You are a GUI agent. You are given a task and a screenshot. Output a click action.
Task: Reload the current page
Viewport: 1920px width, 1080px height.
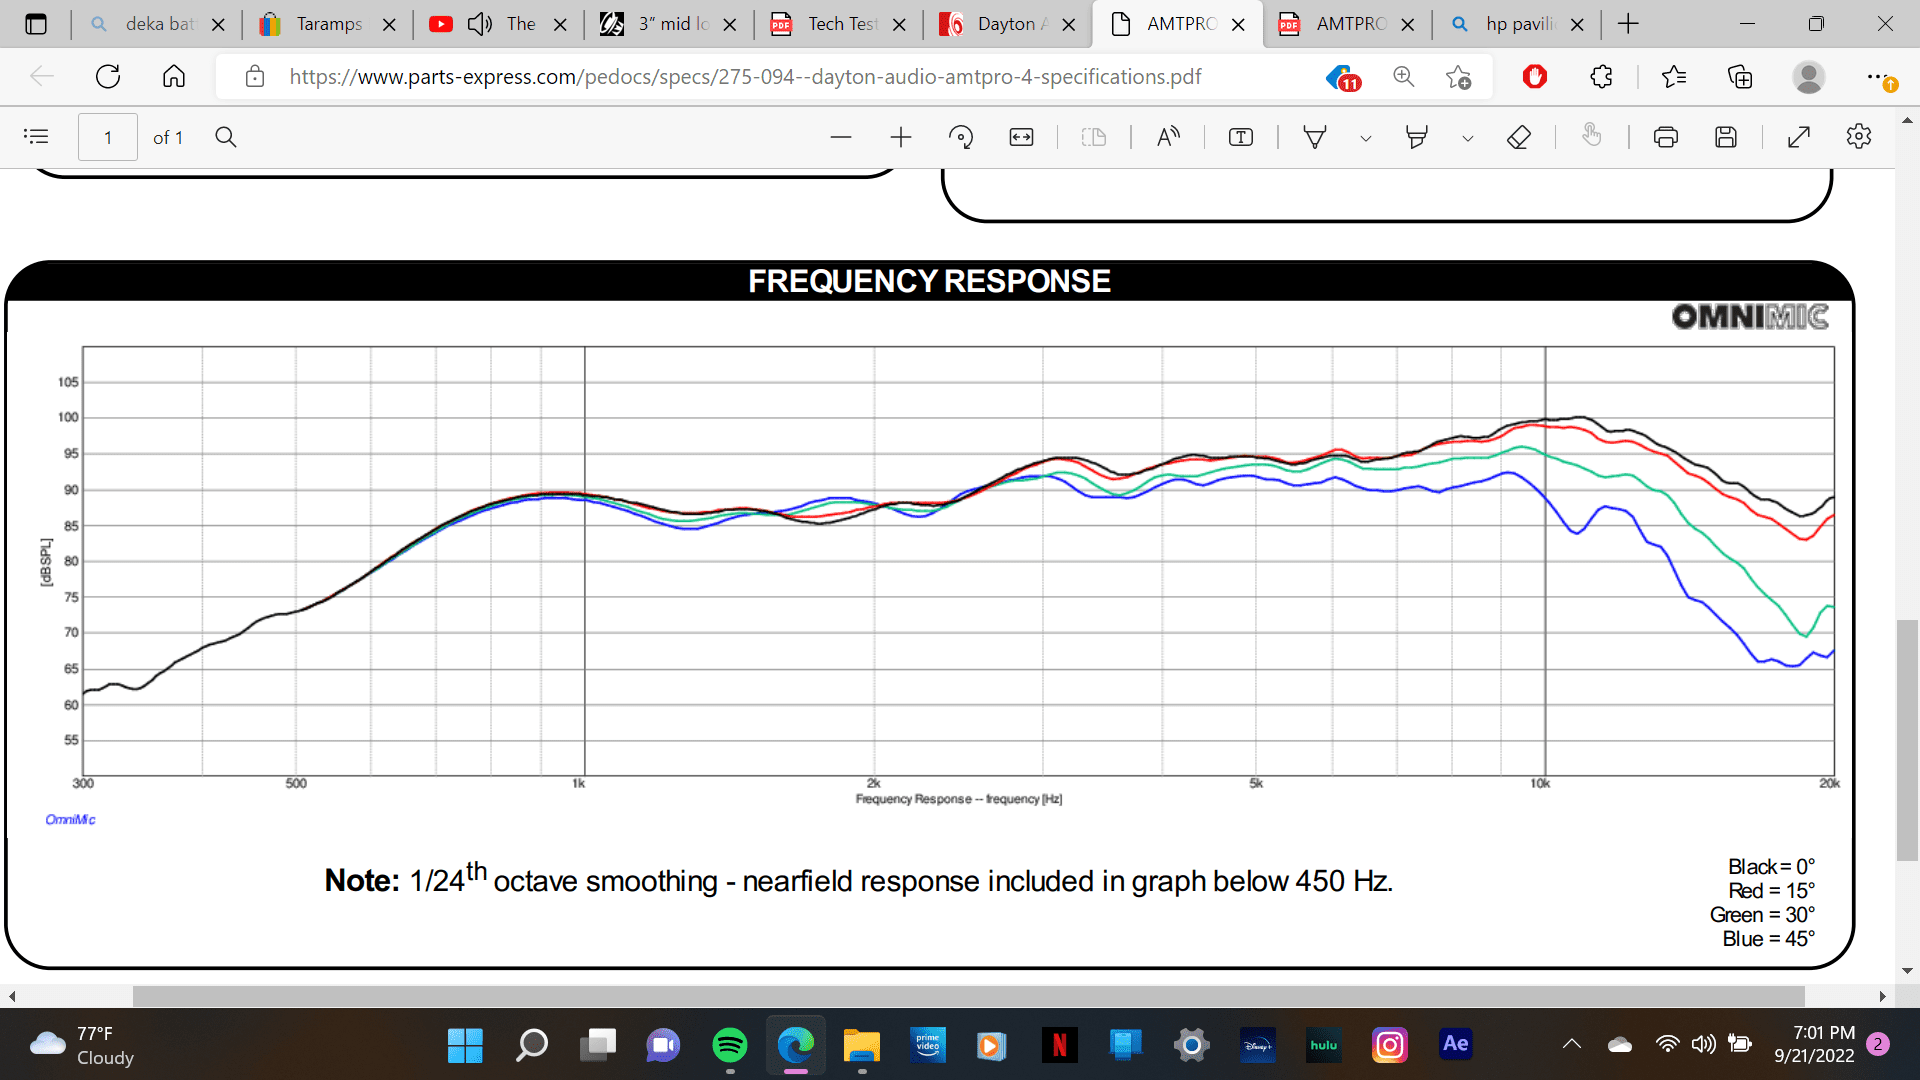pos(108,76)
